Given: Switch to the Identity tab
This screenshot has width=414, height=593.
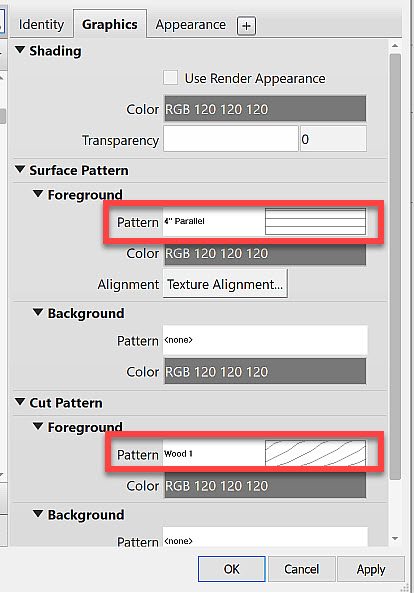Looking at the screenshot, I should [41, 25].
